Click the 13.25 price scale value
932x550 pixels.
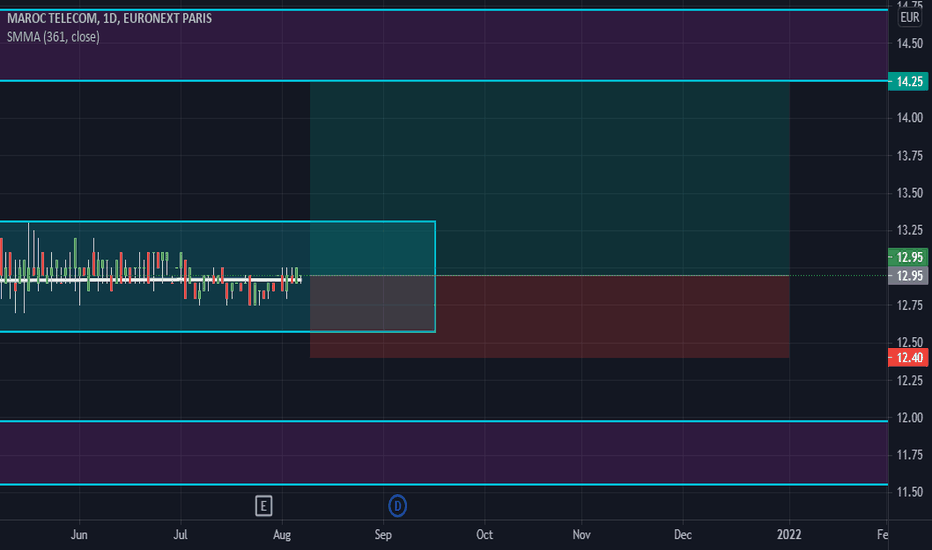pyautogui.click(x=909, y=230)
